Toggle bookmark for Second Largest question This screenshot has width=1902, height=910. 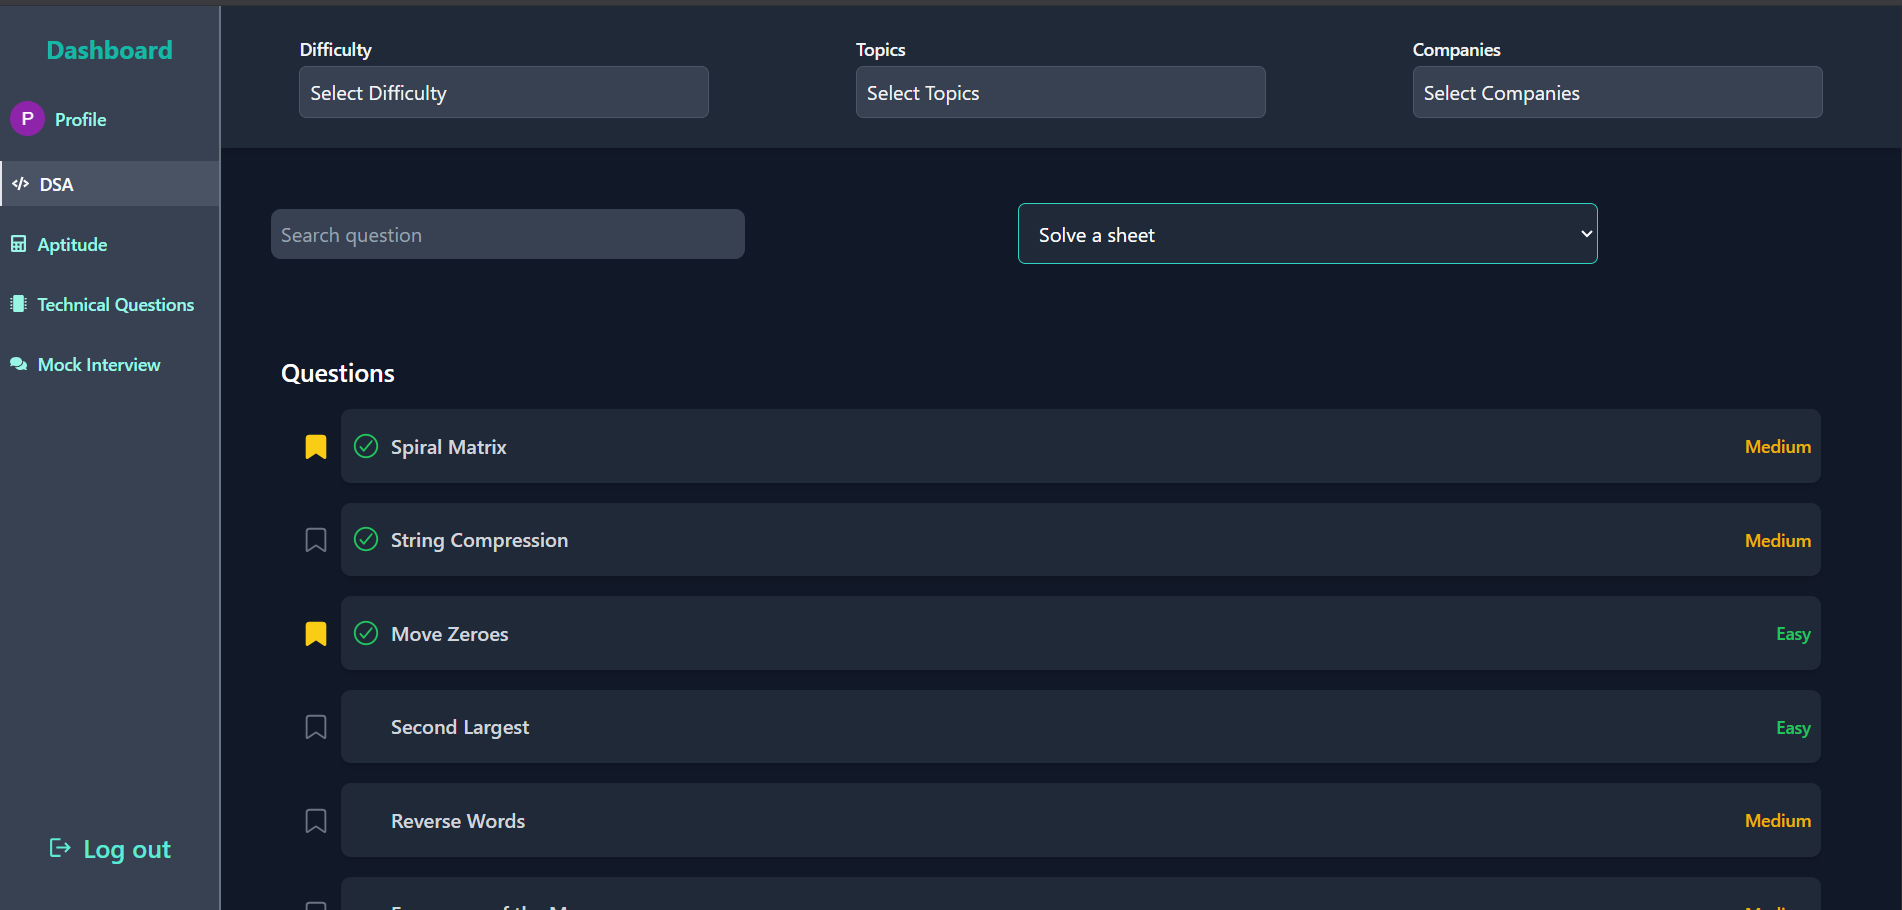(316, 727)
